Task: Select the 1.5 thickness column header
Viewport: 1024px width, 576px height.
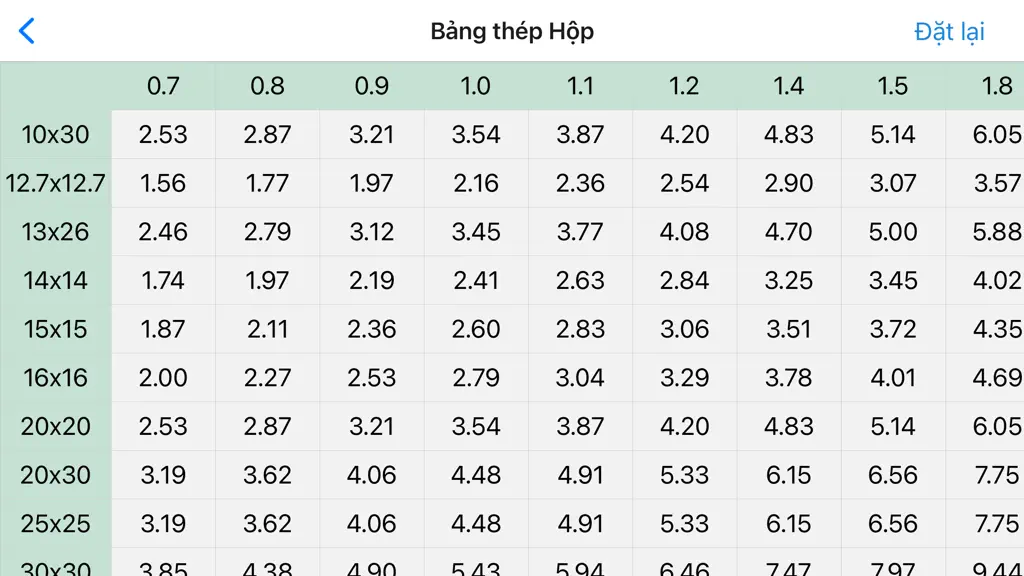Action: (893, 86)
